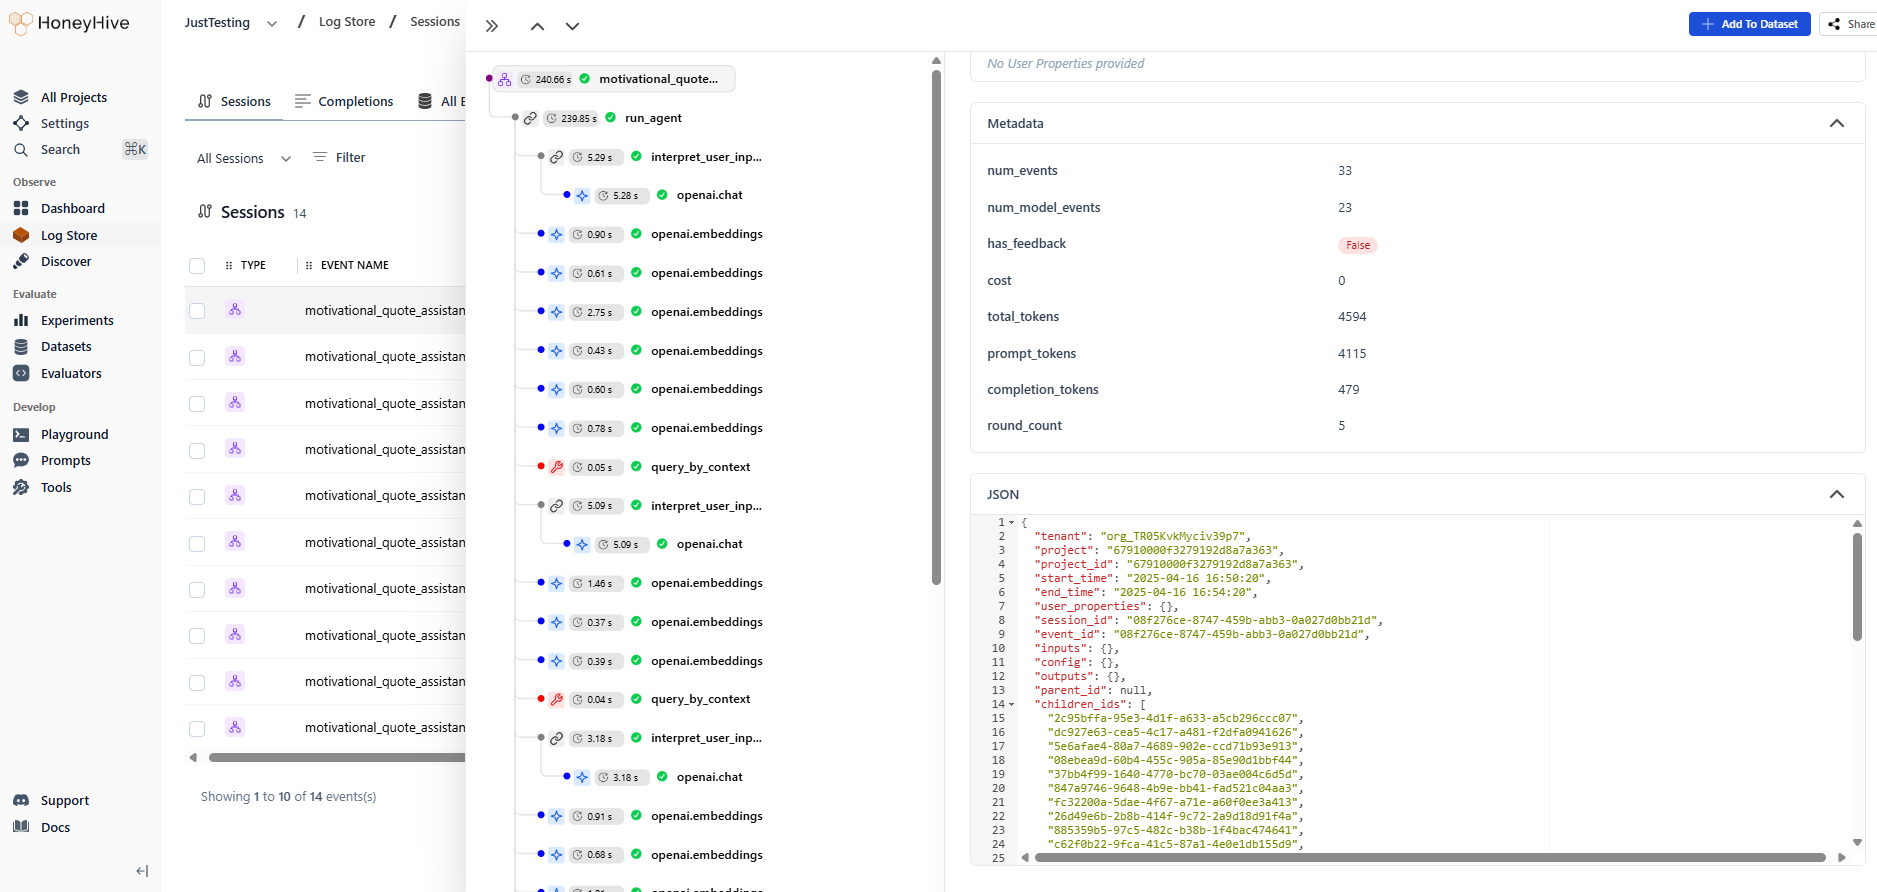Go to previous session with up arrow
The width and height of the screenshot is (1877, 892).
[x=537, y=26]
